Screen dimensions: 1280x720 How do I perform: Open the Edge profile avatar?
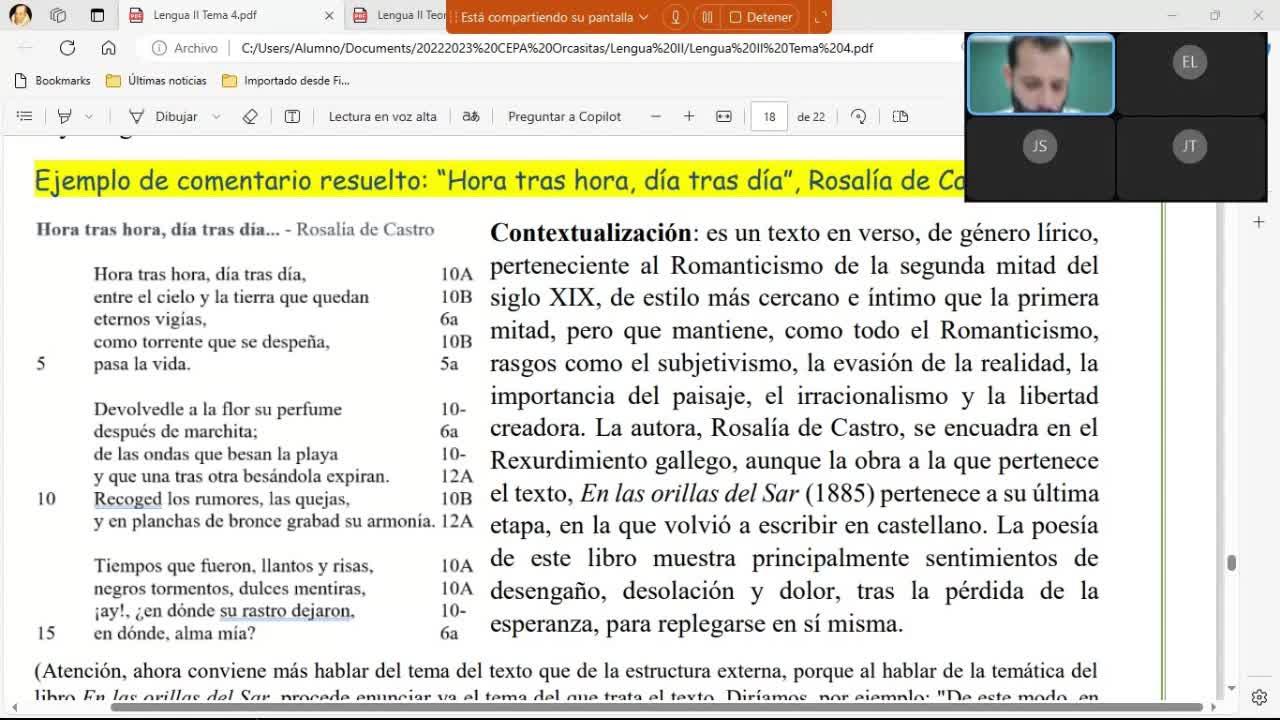[x=20, y=15]
